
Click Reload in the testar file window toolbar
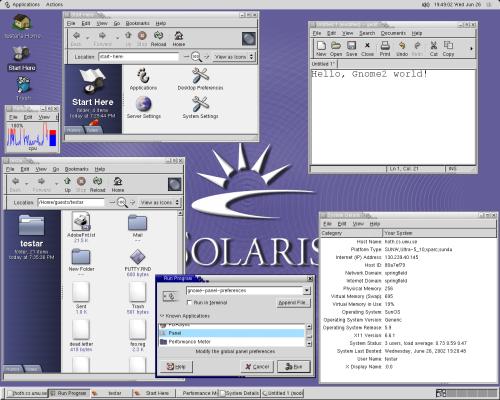point(98,184)
